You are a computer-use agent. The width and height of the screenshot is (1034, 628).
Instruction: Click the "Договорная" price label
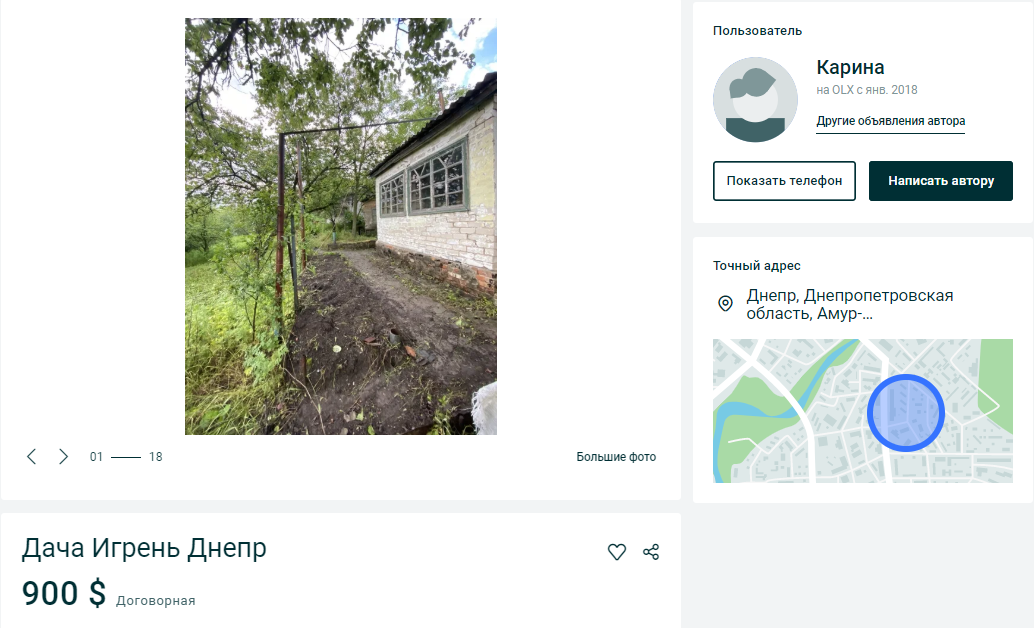point(155,601)
